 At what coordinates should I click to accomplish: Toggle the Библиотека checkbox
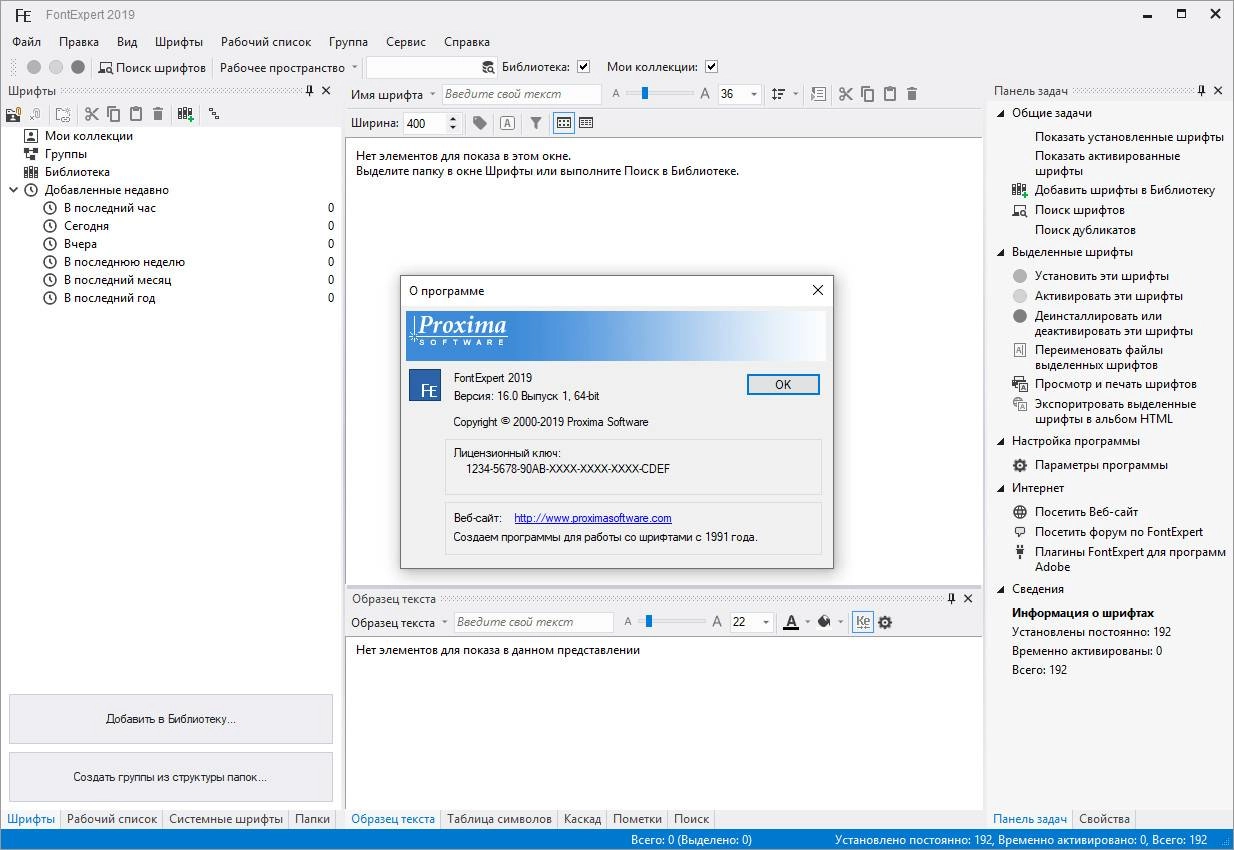pyautogui.click(x=584, y=67)
